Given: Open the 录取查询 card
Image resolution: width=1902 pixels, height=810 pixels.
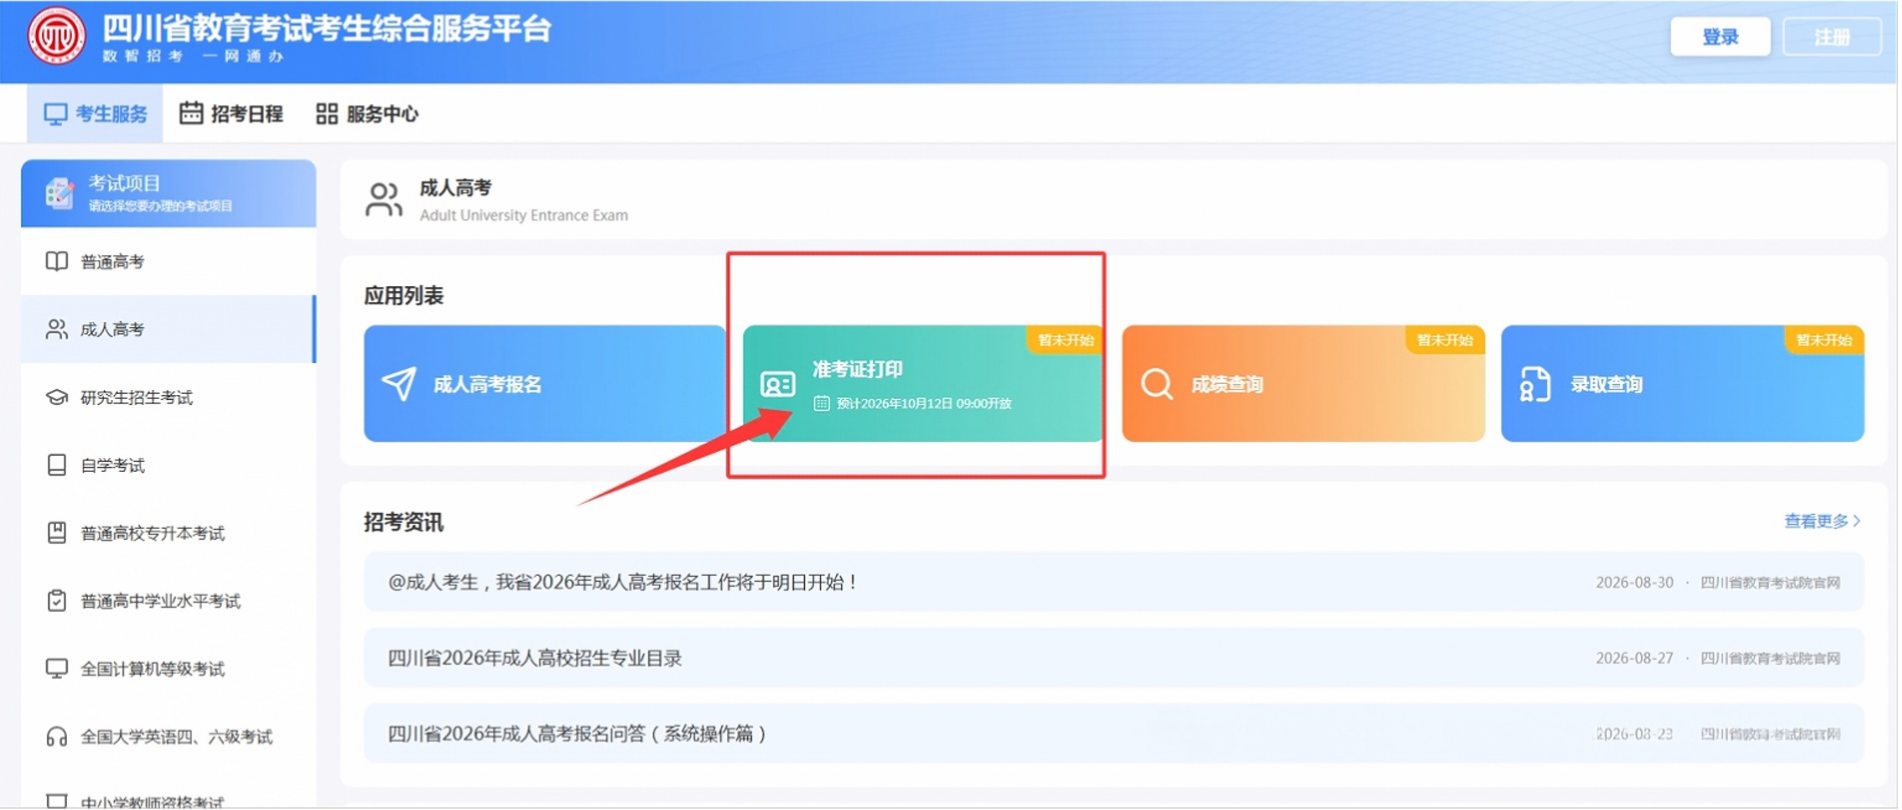Looking at the screenshot, I should tap(1682, 384).
